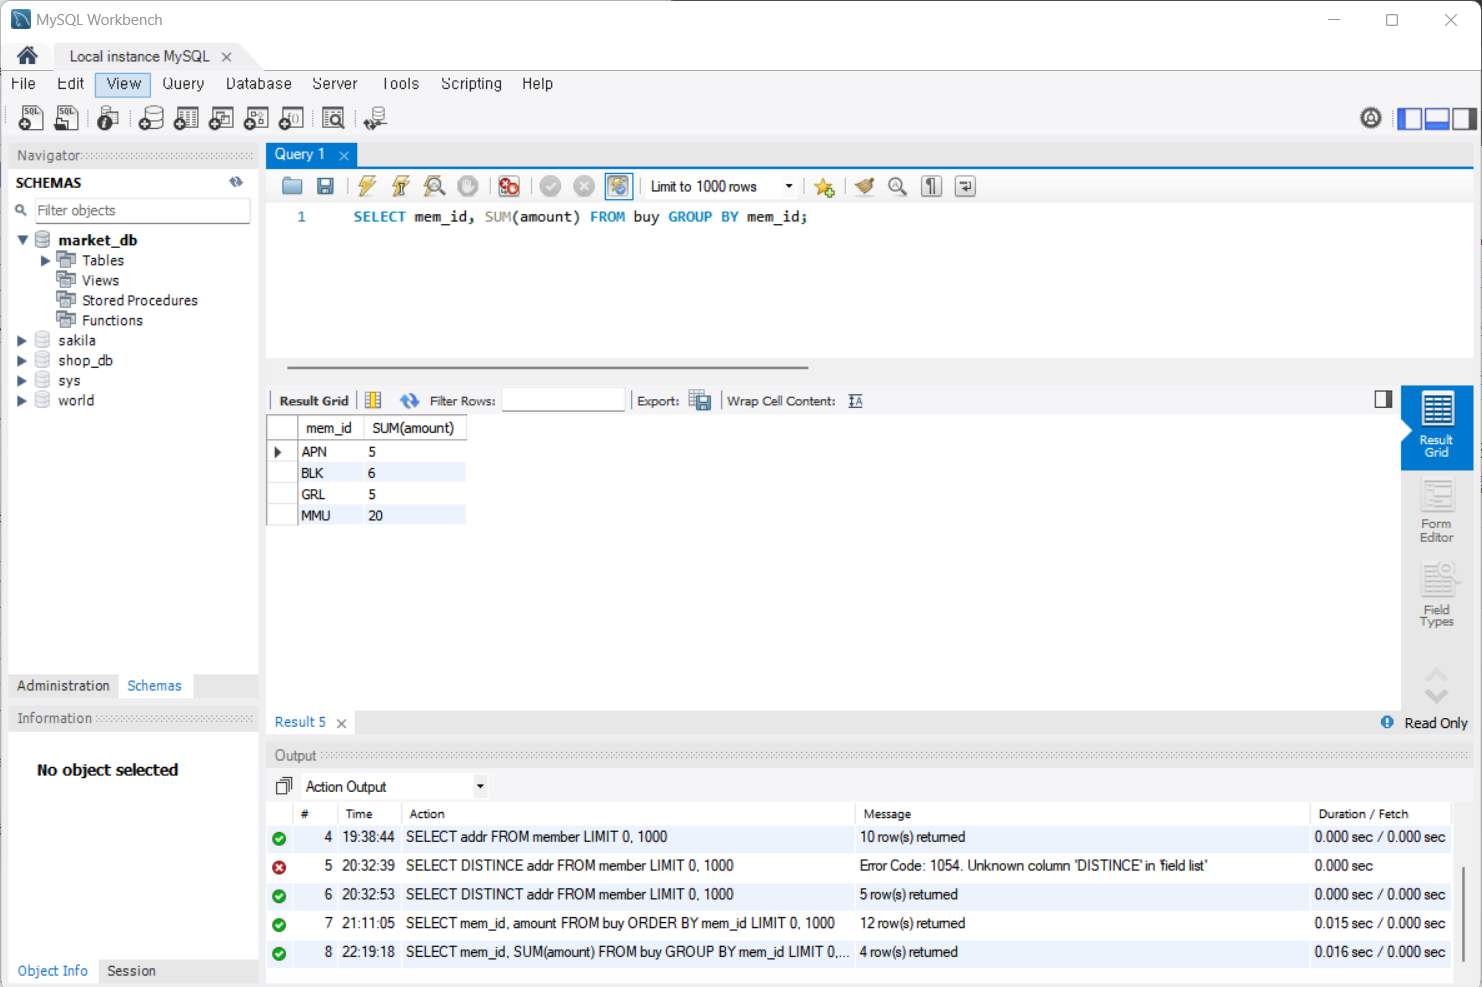Create a new stored procedure icon
Screen dimensions: 1482x987
(x=256, y=119)
